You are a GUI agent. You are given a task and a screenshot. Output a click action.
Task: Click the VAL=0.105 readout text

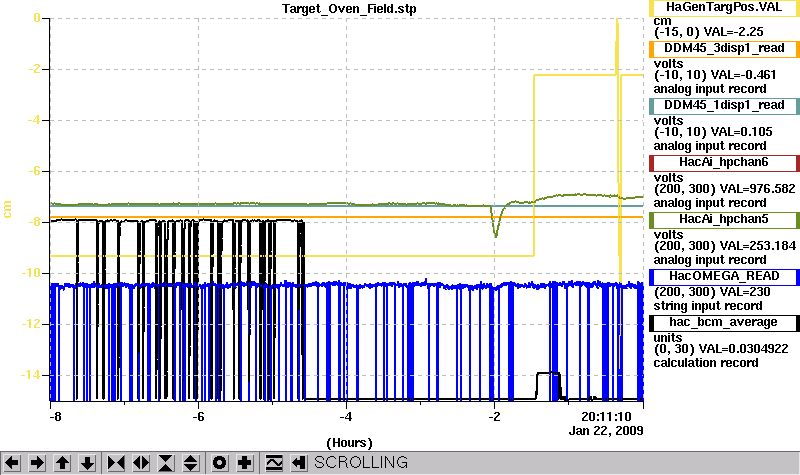coord(741,132)
